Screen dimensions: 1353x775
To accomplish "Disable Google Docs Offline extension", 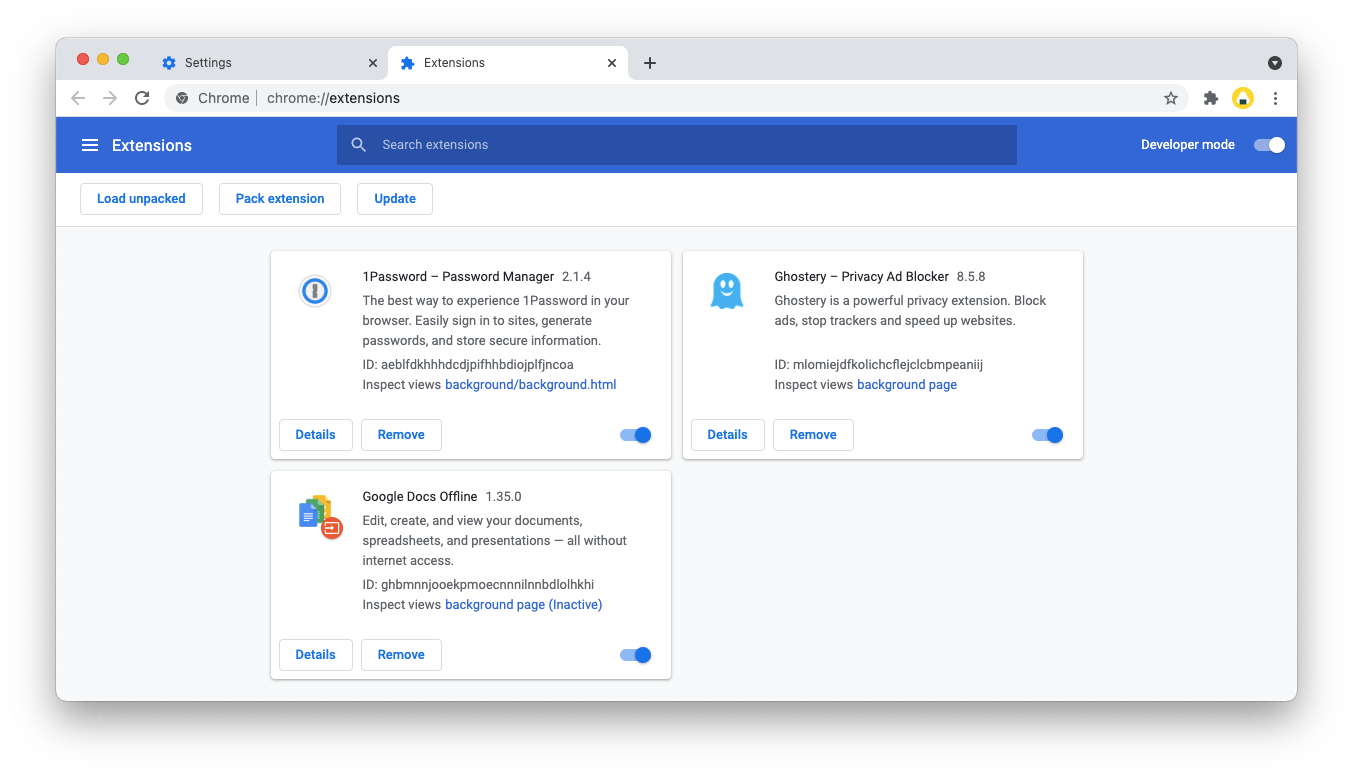I will click(636, 655).
